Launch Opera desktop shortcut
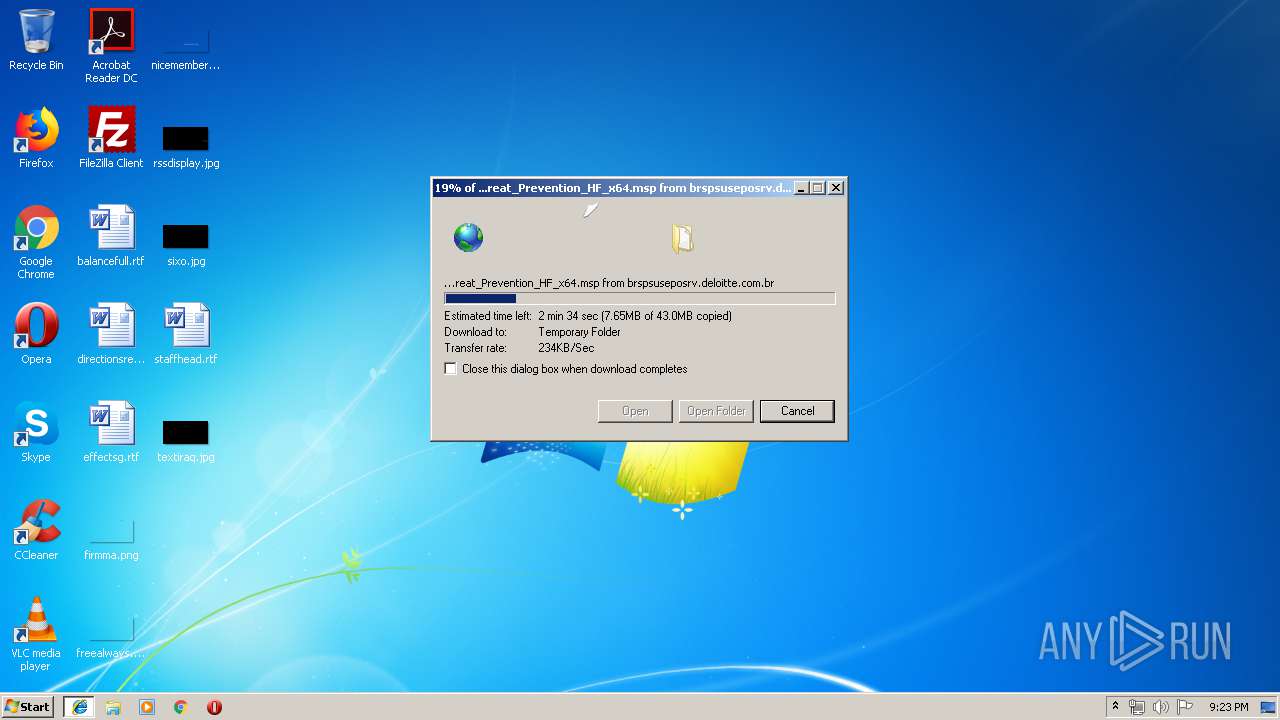 click(36, 334)
